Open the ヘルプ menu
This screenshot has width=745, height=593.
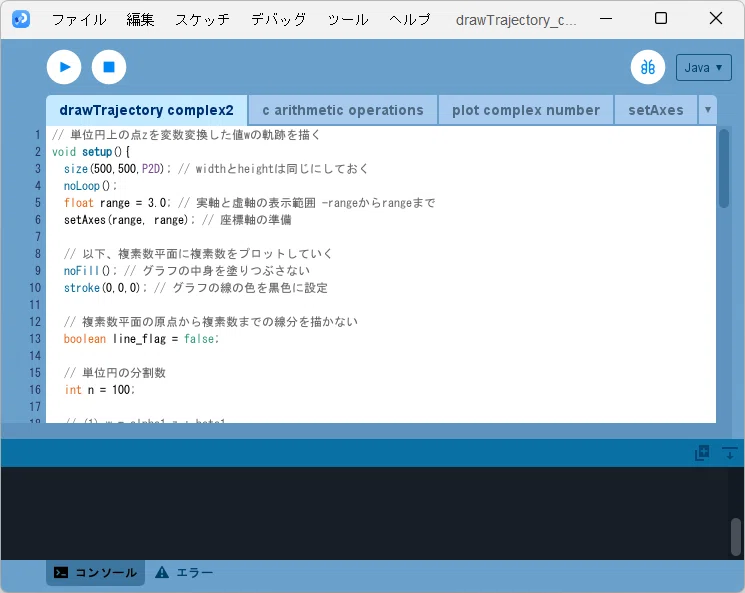[410, 19]
